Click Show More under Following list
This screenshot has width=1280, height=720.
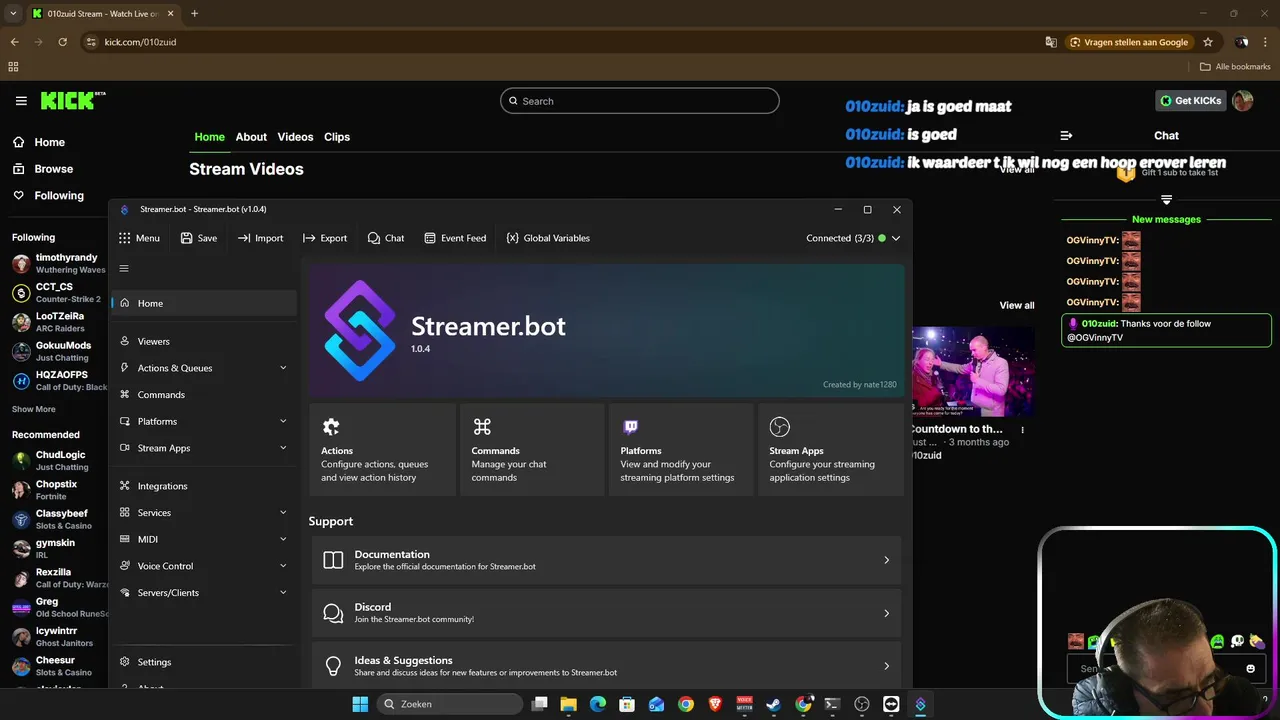click(34, 409)
